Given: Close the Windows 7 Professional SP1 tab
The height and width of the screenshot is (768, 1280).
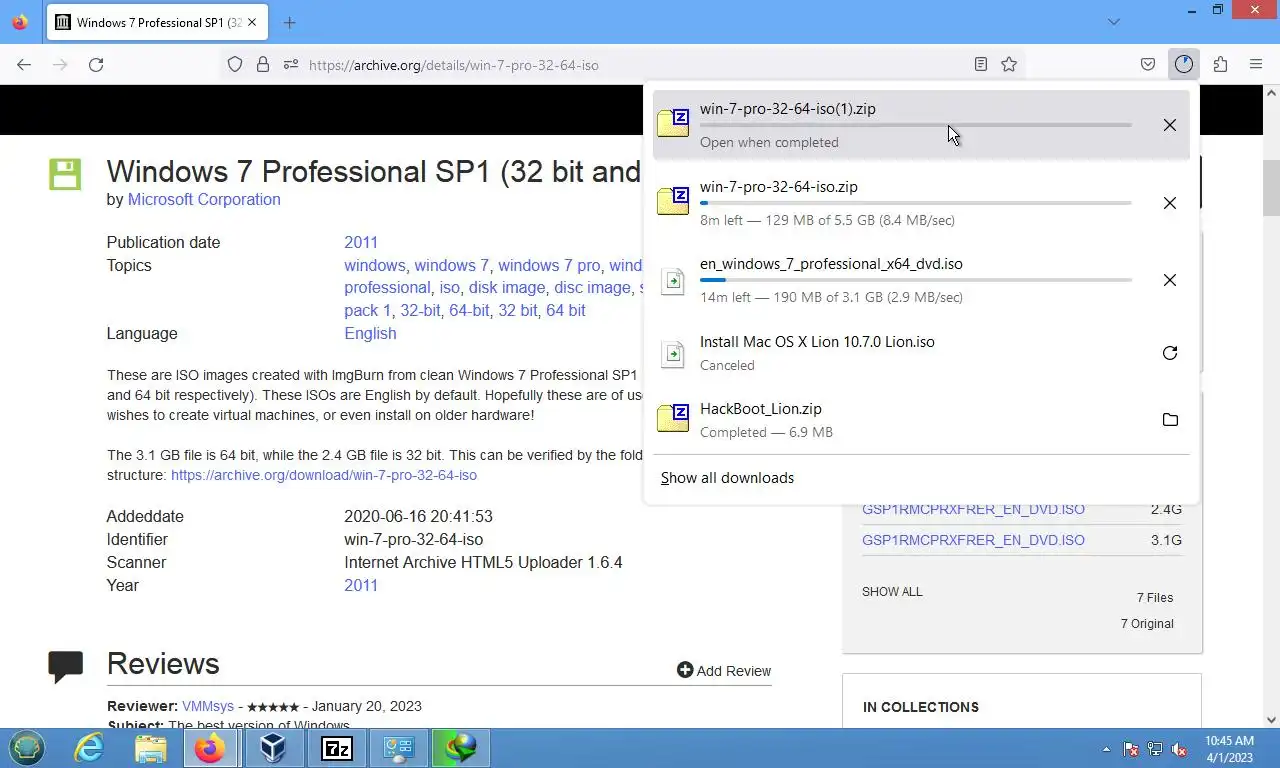Looking at the screenshot, I should (x=251, y=22).
